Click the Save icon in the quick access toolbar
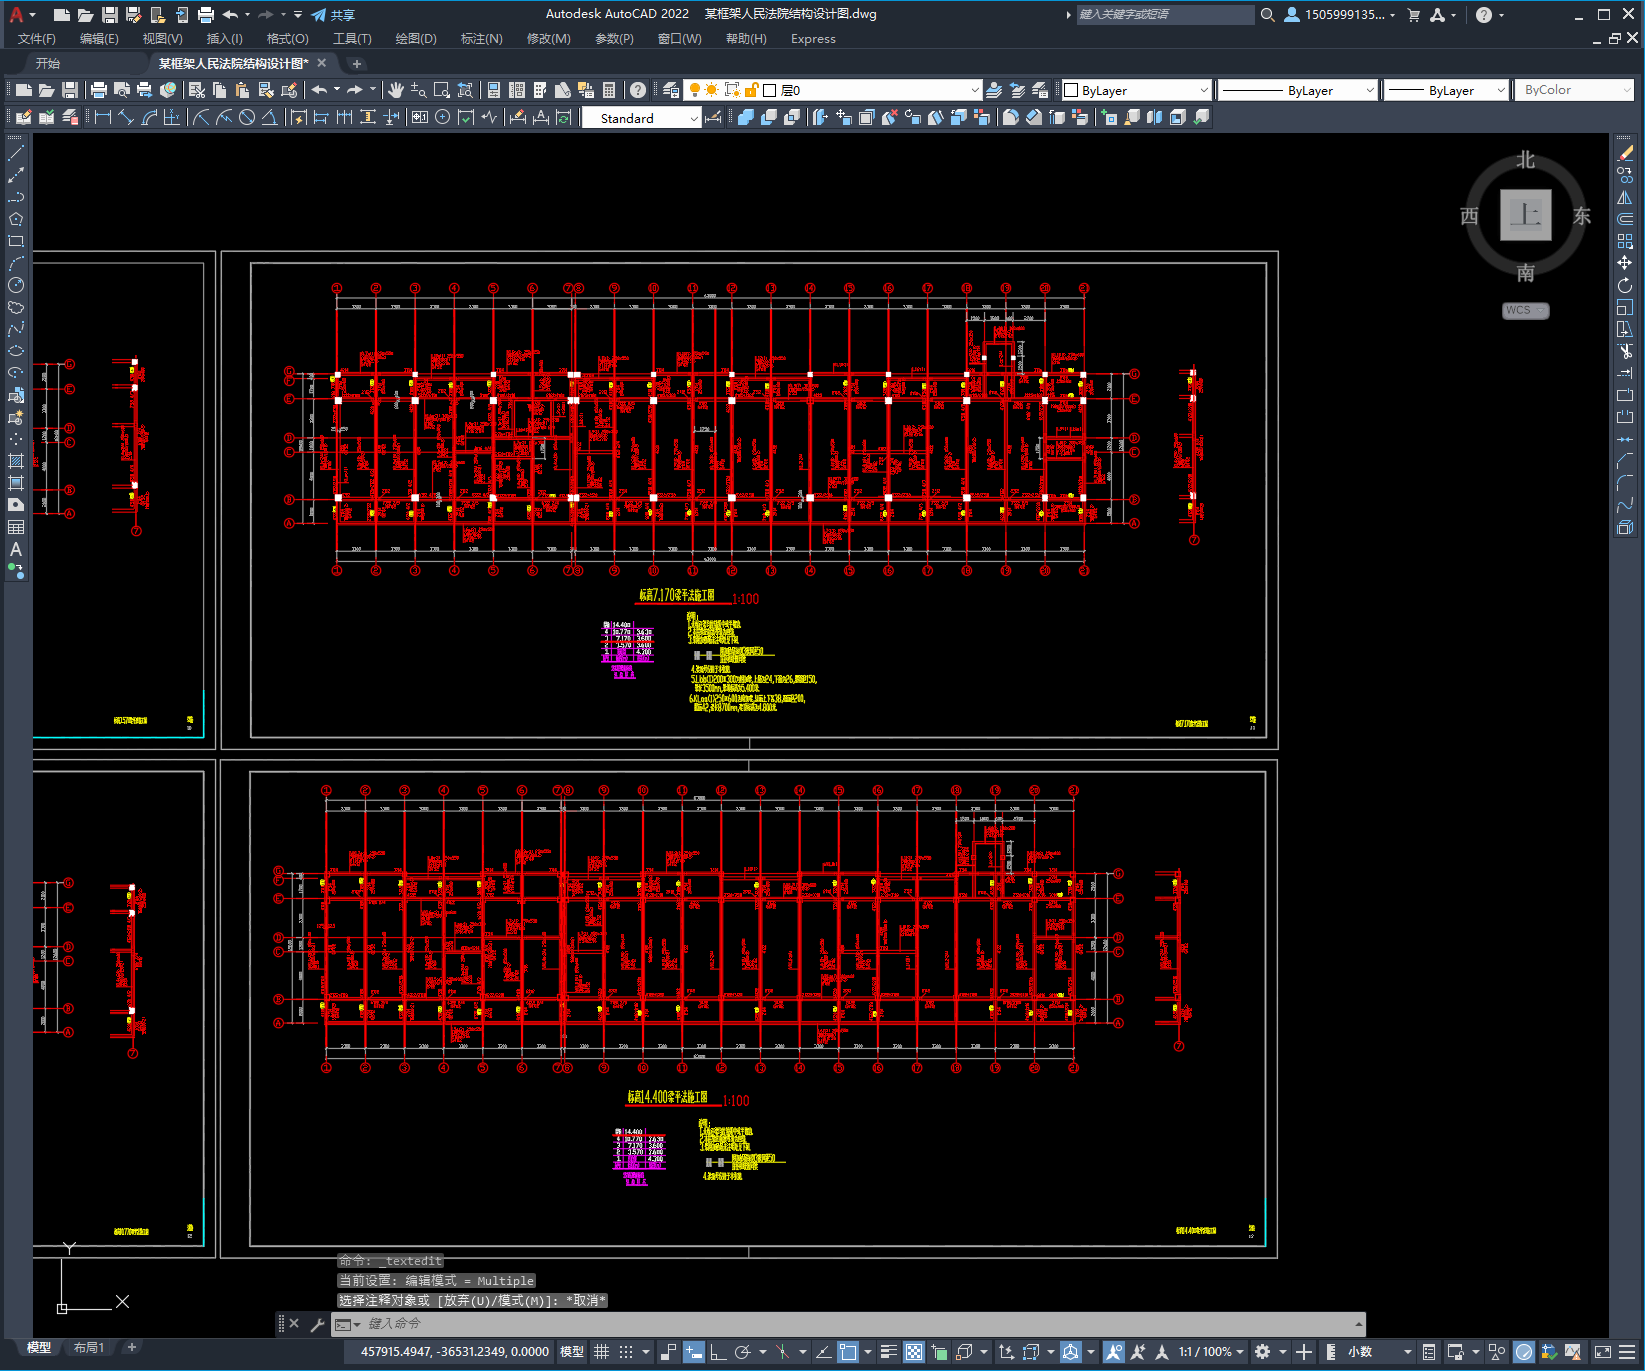This screenshot has height=1371, width=1645. click(x=110, y=15)
